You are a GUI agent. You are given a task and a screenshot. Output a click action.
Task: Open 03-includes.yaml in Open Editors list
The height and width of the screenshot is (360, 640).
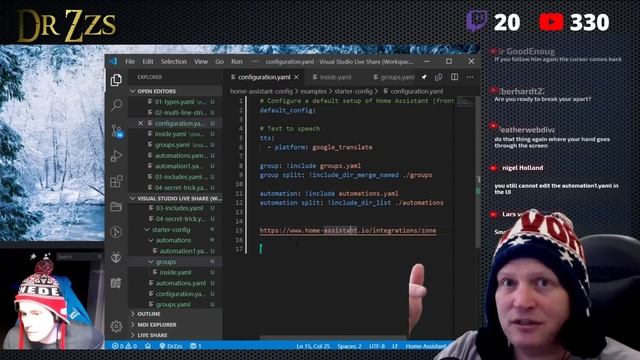(176, 177)
